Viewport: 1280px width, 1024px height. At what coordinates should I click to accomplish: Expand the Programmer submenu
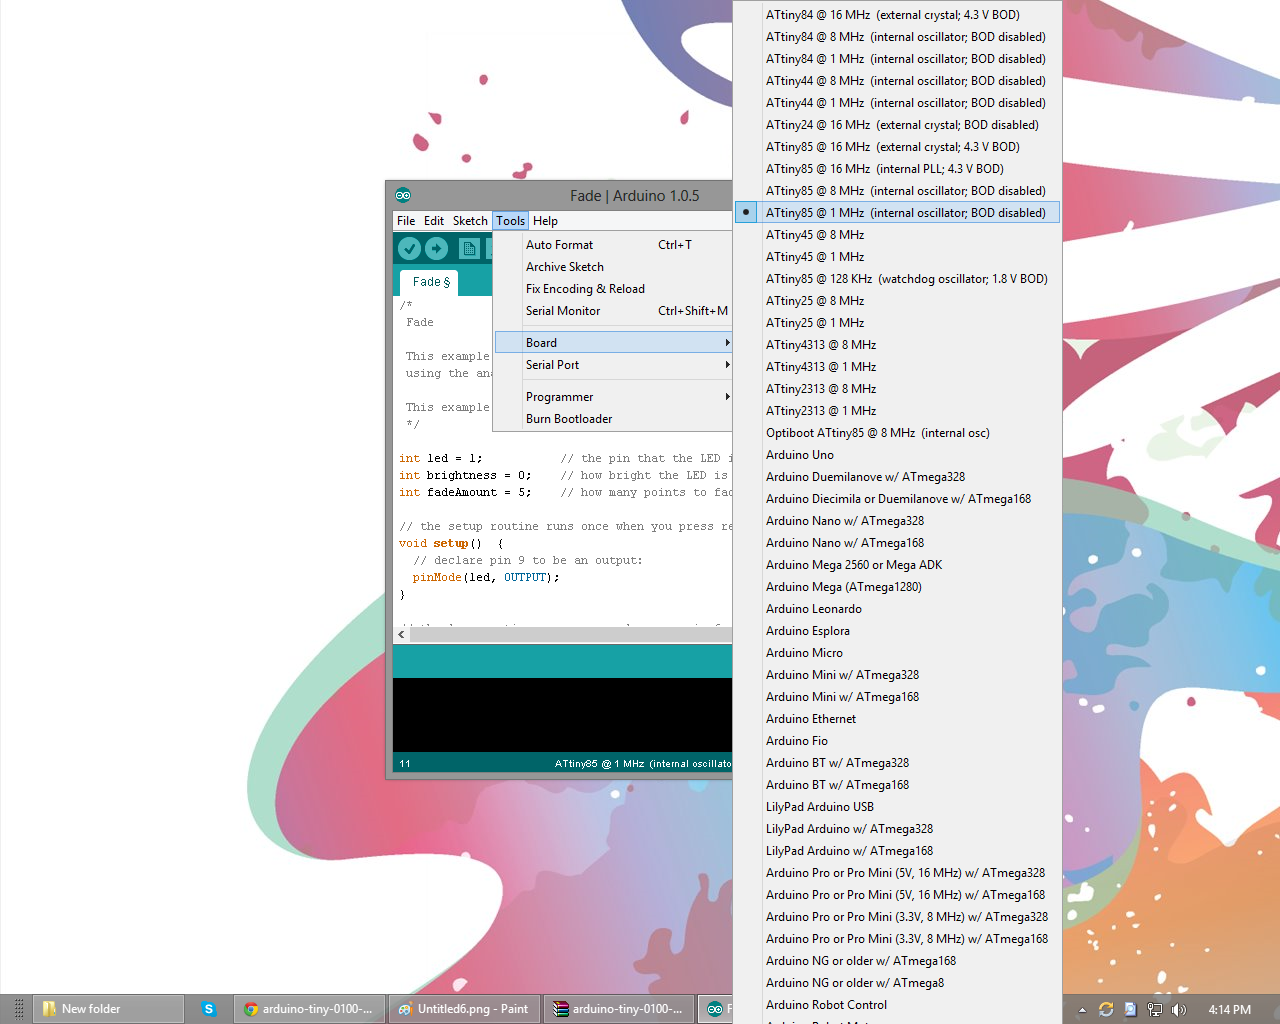614,397
